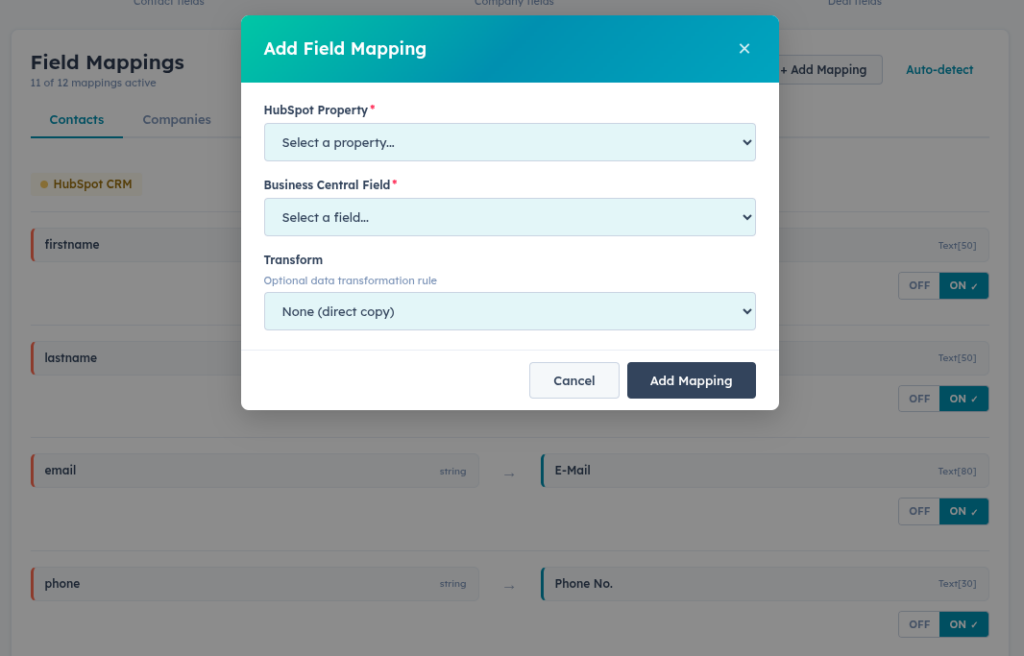The height and width of the screenshot is (656, 1024).
Task: Turn OFF the phone mapping toggle
Action: (x=919, y=624)
